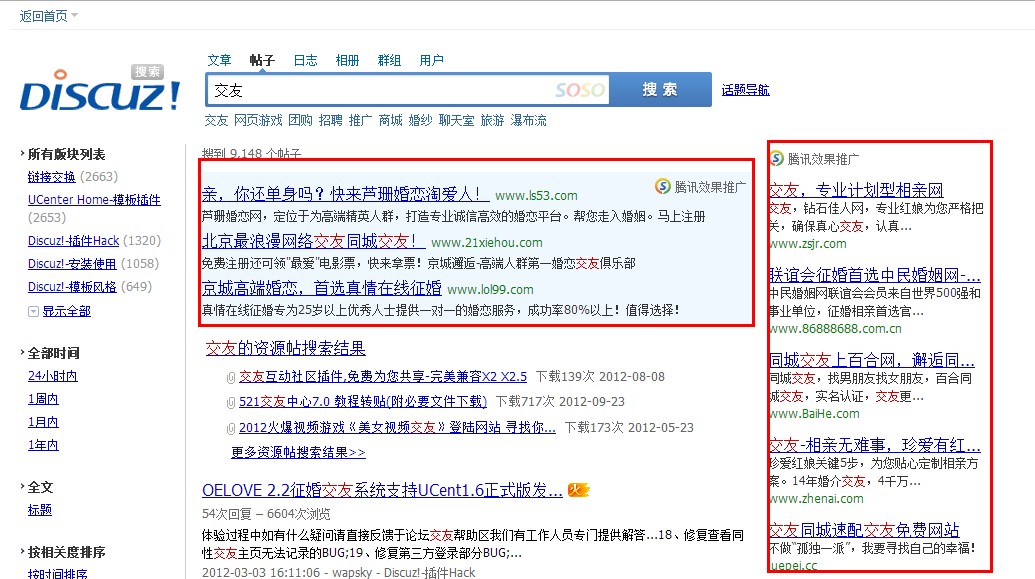Click inside the search input containing 交友
Screen dimensions: 1035x579
pyautogui.click(x=350, y=89)
